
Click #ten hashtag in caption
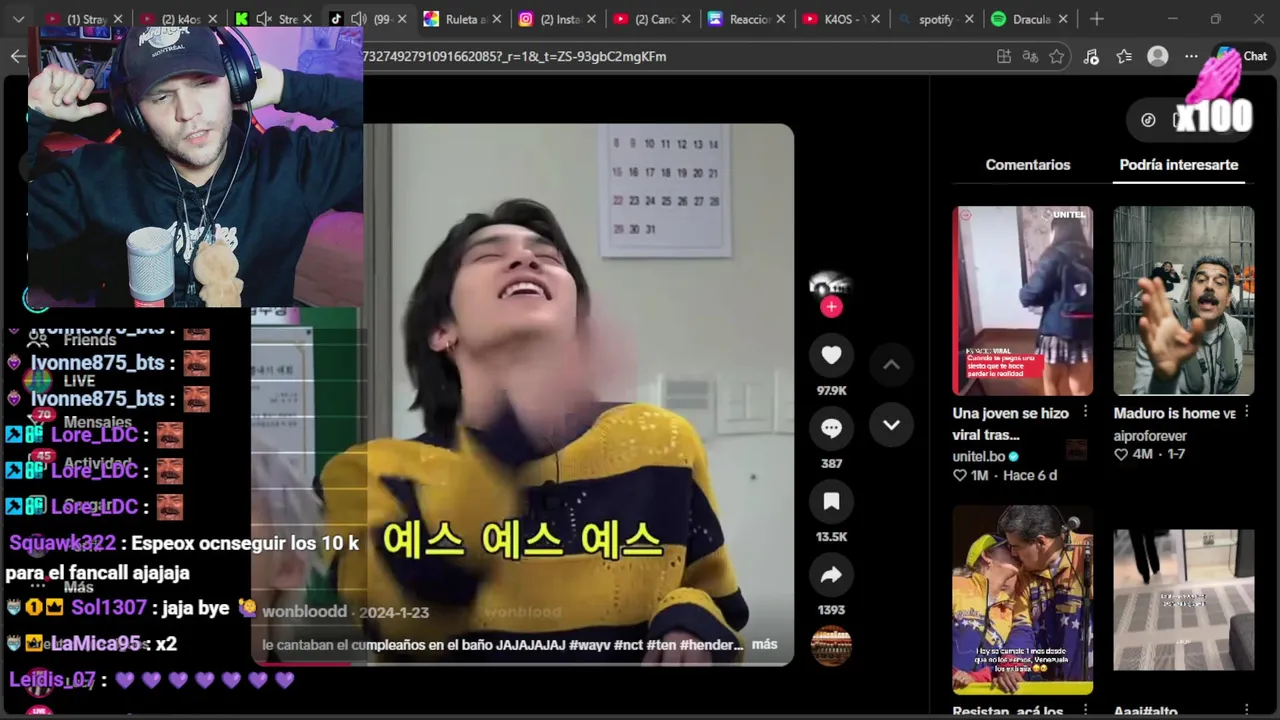661,645
